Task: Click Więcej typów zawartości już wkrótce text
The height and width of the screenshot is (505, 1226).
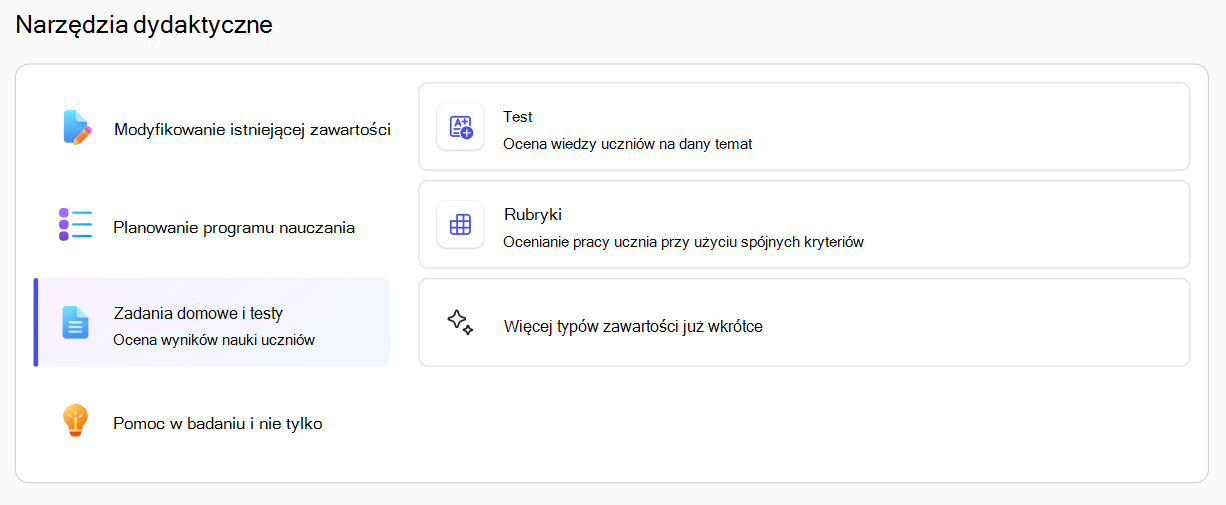Action: click(634, 327)
